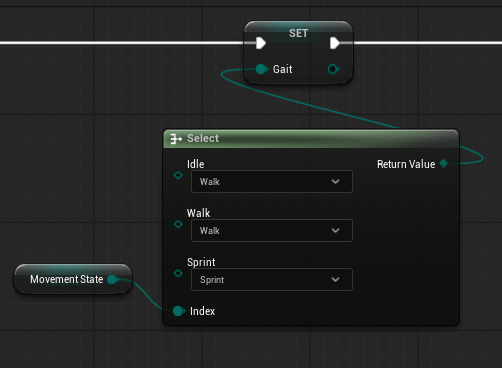
Task: Click the Idle option input pin
Action: click(x=178, y=175)
